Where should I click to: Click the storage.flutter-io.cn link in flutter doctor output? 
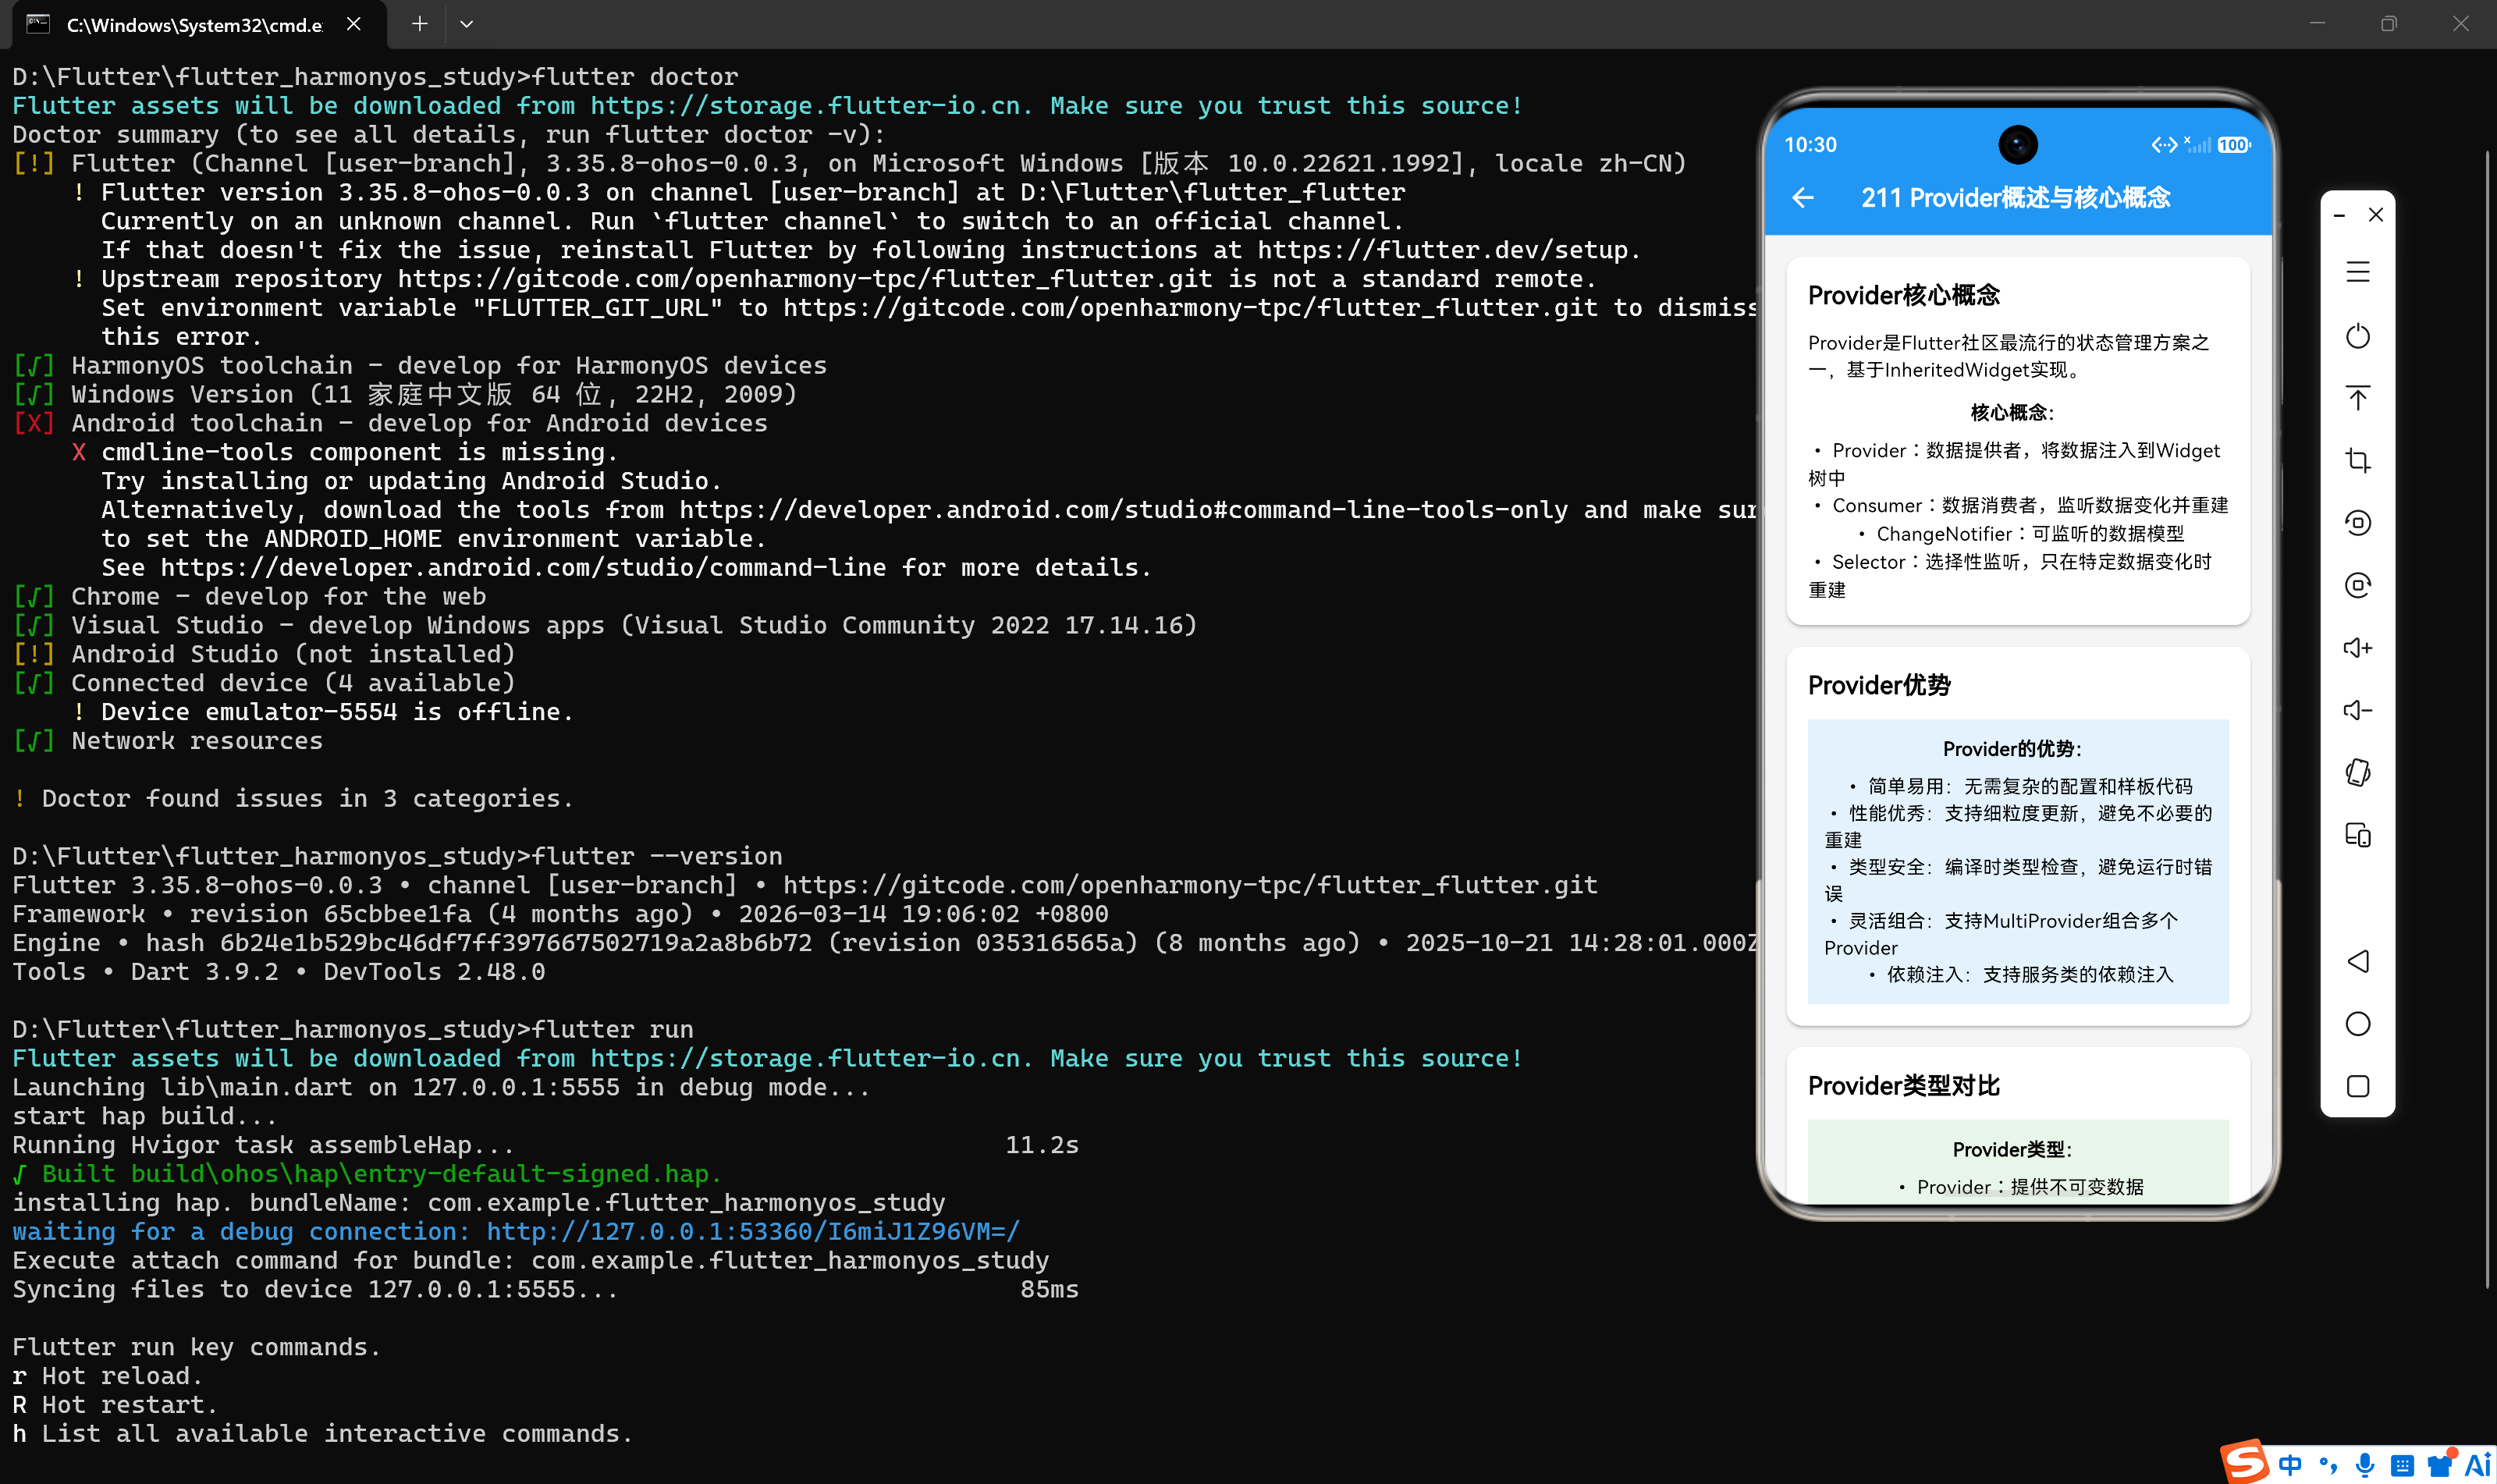tap(806, 105)
